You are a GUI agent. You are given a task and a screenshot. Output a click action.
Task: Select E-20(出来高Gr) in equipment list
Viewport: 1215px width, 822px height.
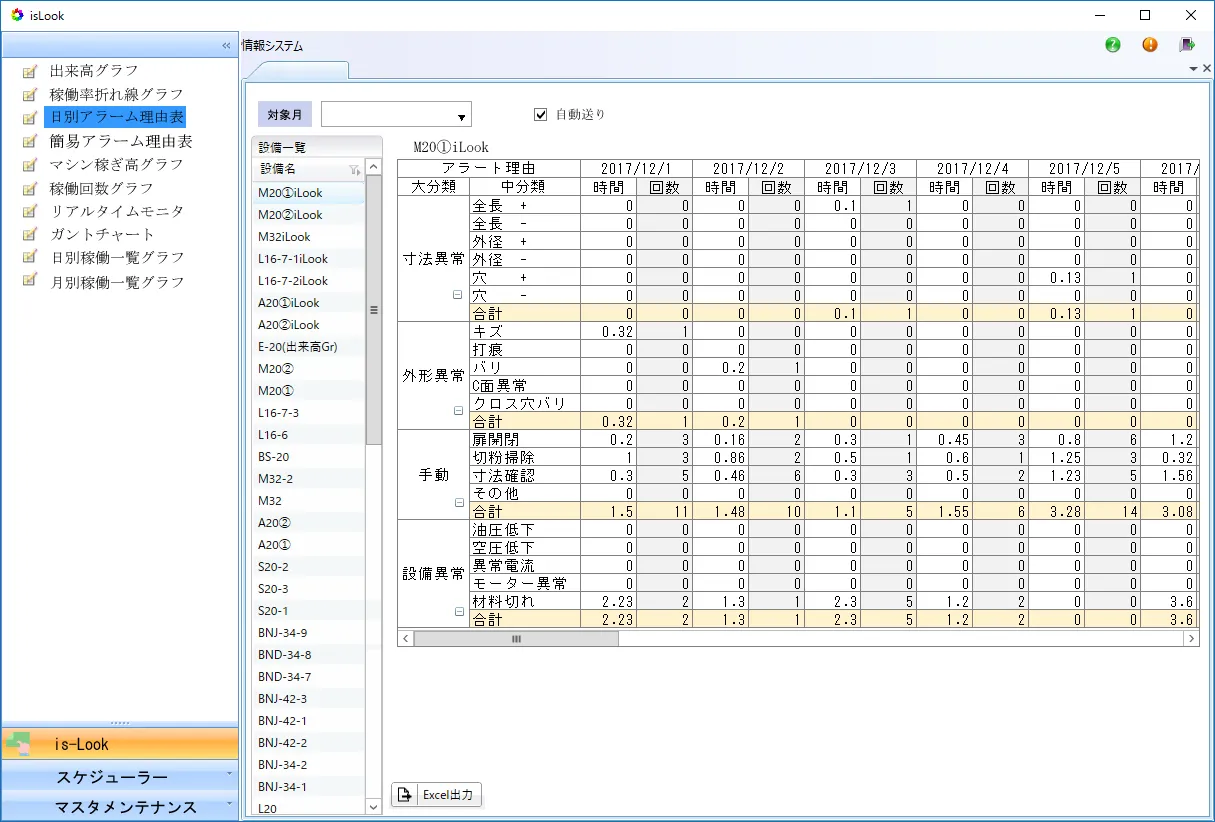[x=308, y=347]
